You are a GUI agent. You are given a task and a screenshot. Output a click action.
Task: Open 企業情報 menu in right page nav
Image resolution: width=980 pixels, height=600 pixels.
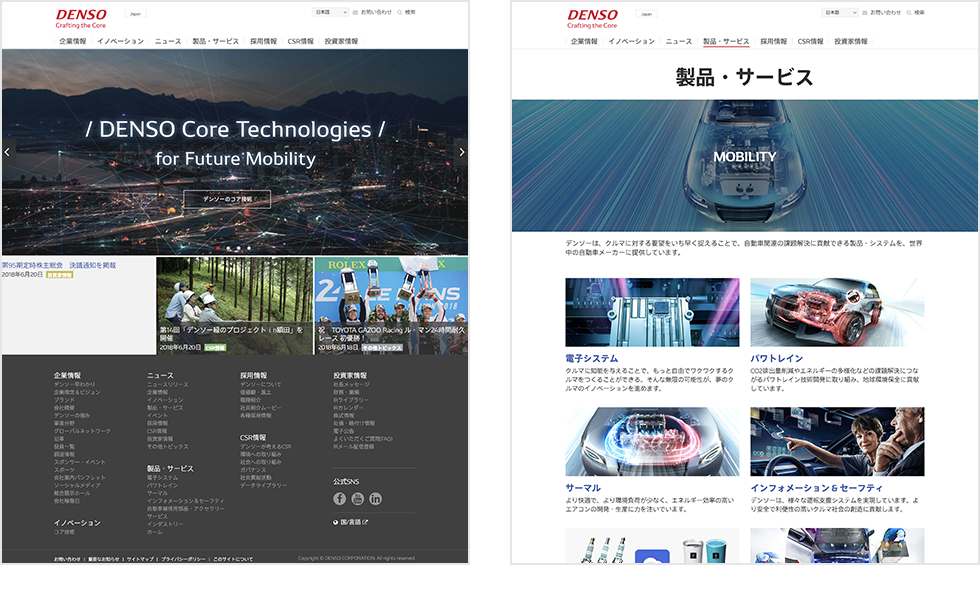click(584, 41)
